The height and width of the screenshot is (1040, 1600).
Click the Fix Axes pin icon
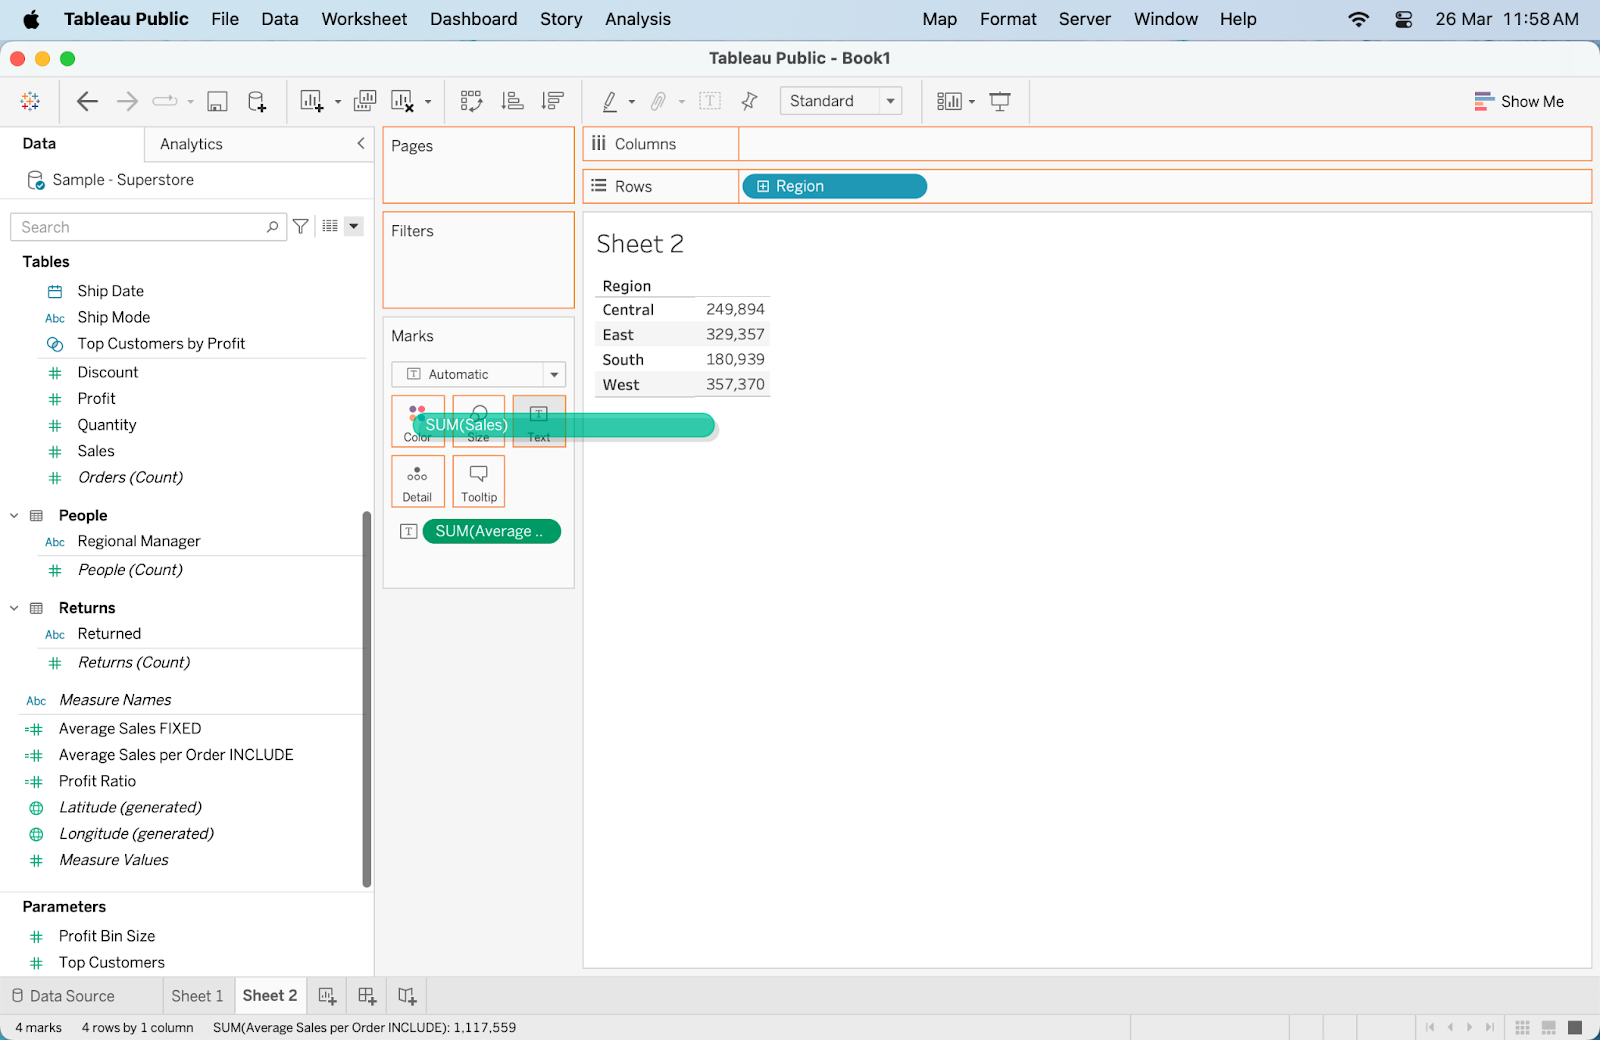pos(749,101)
